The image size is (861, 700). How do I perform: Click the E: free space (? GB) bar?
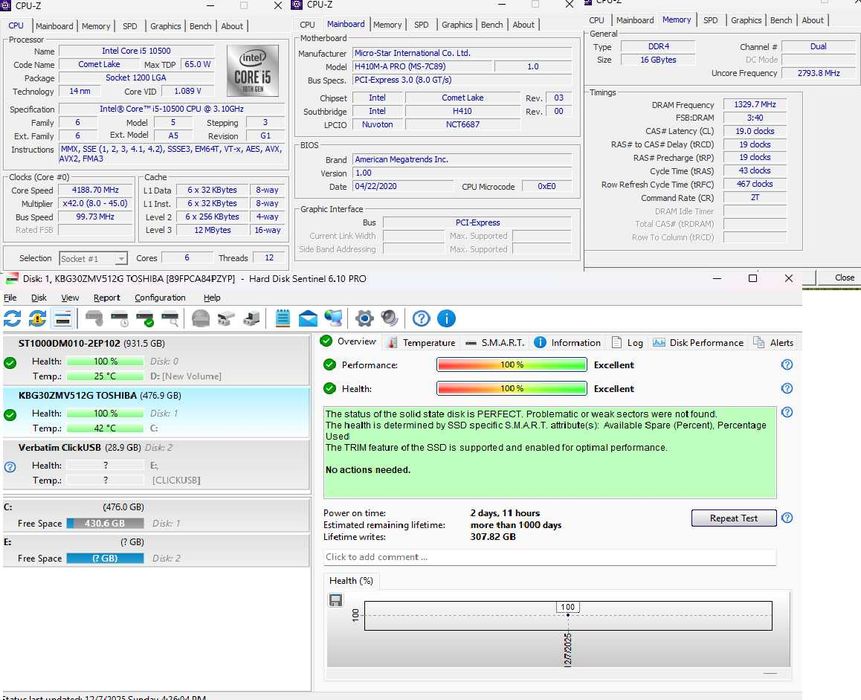coord(105,558)
